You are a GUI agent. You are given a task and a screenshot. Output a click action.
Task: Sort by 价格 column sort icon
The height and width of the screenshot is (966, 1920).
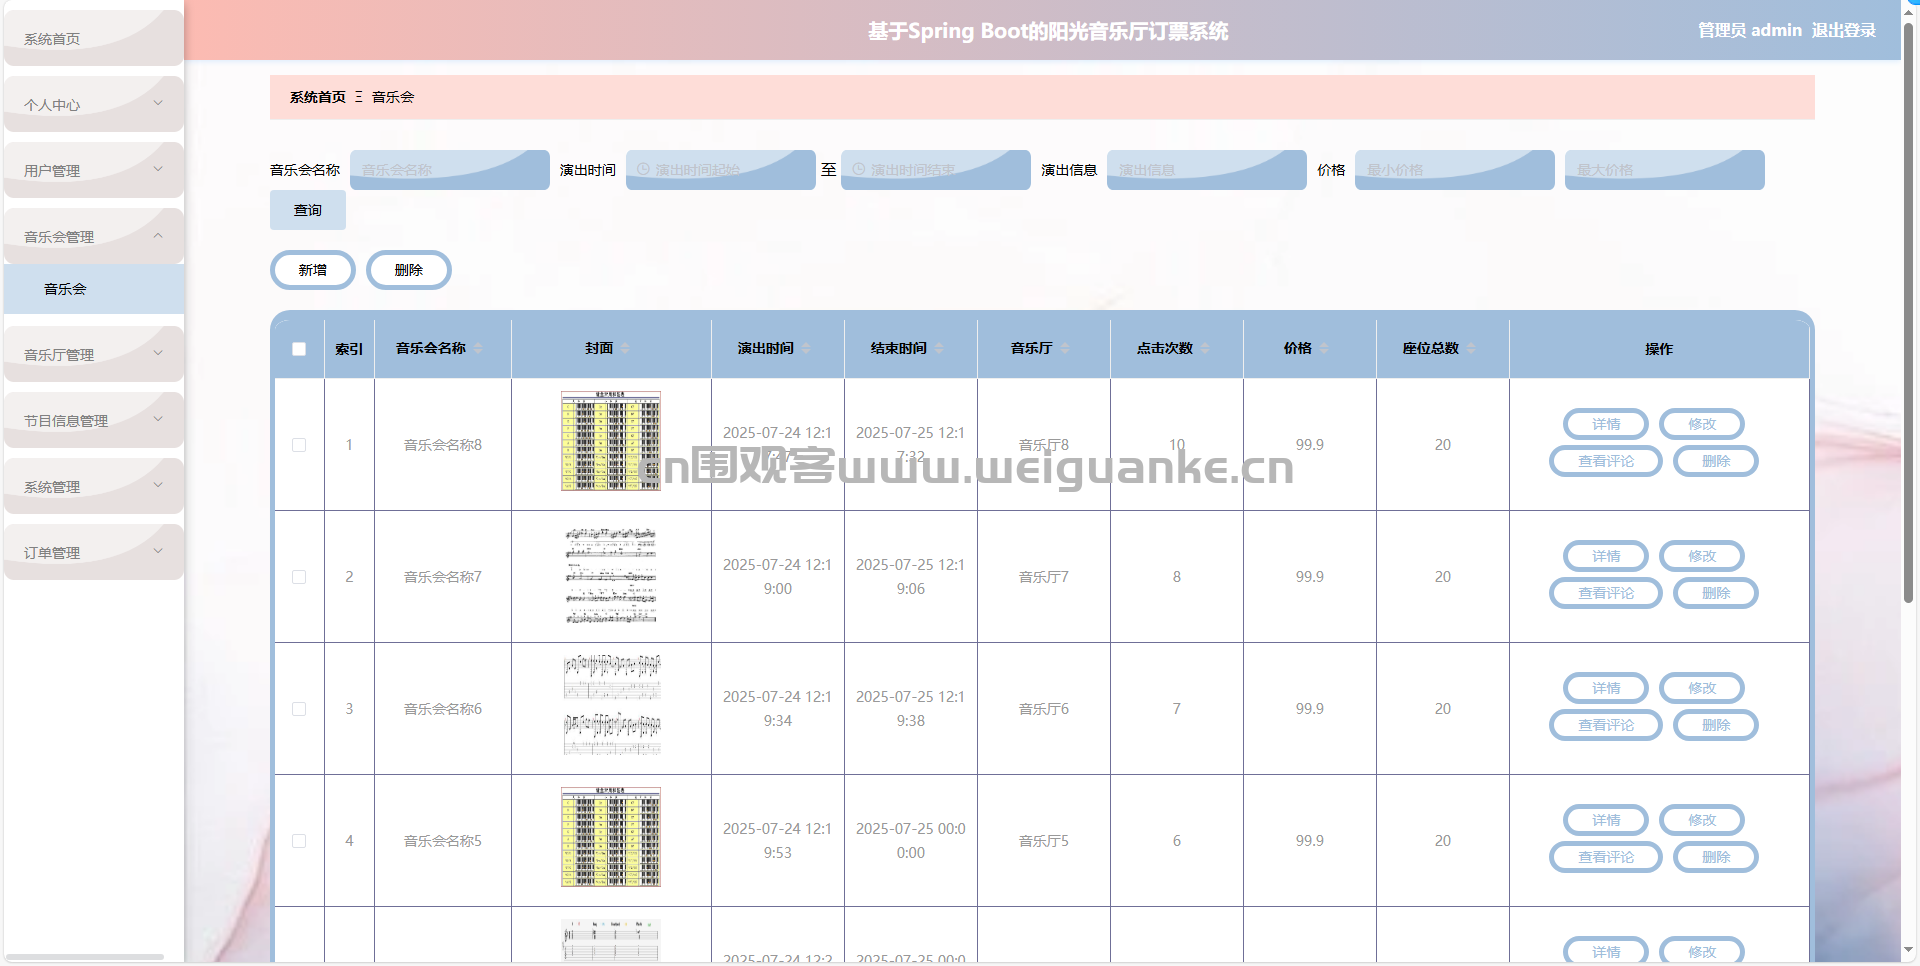(1324, 348)
